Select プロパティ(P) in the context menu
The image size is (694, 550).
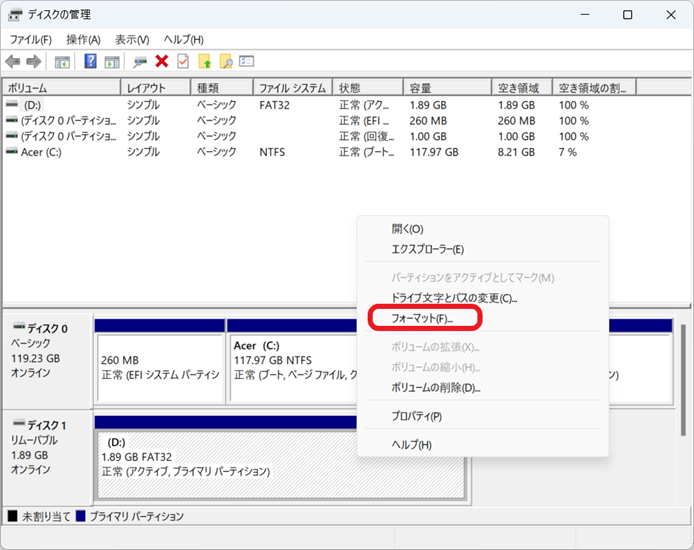416,416
